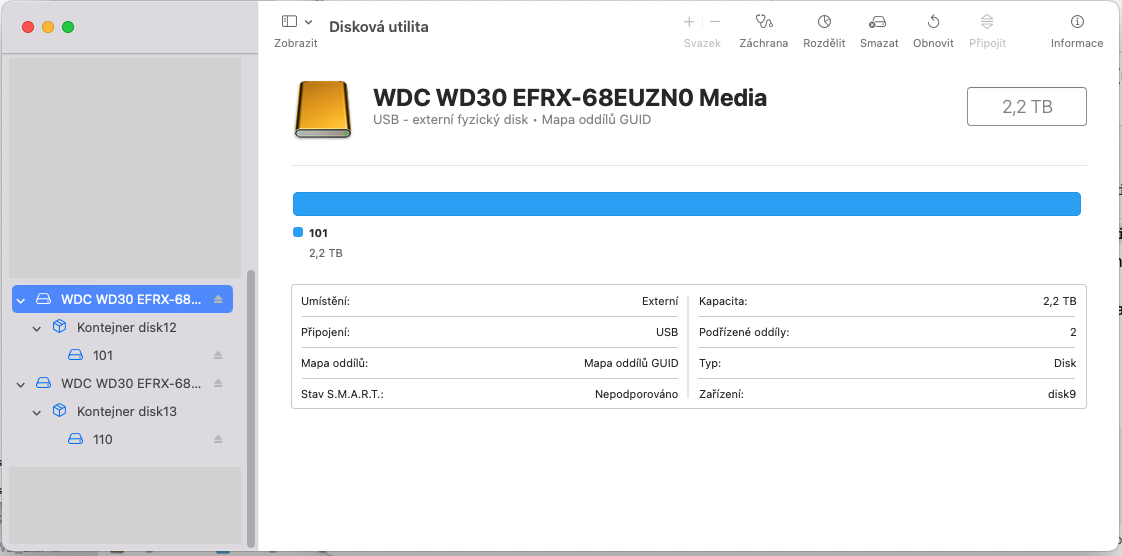Click the selected WDC WD30 disk row

coord(122,299)
